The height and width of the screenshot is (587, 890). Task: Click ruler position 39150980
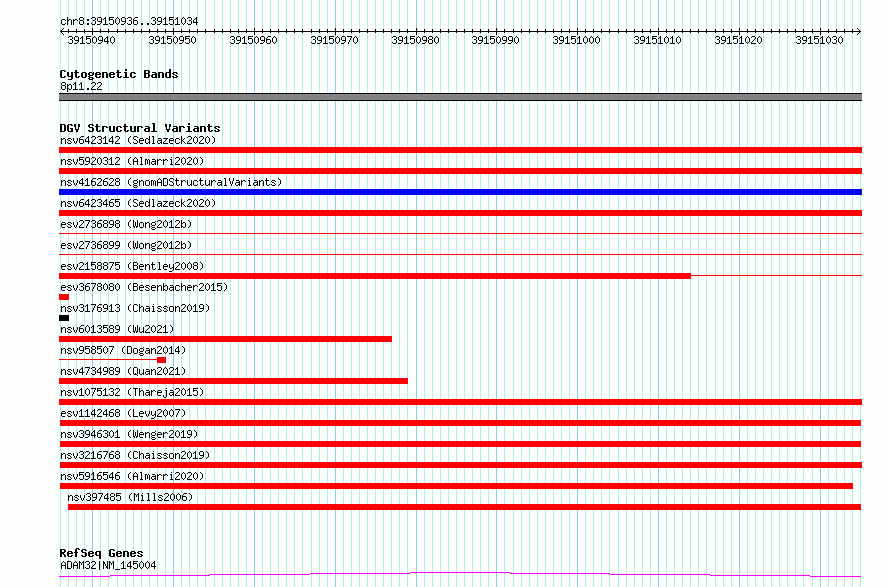coord(415,40)
